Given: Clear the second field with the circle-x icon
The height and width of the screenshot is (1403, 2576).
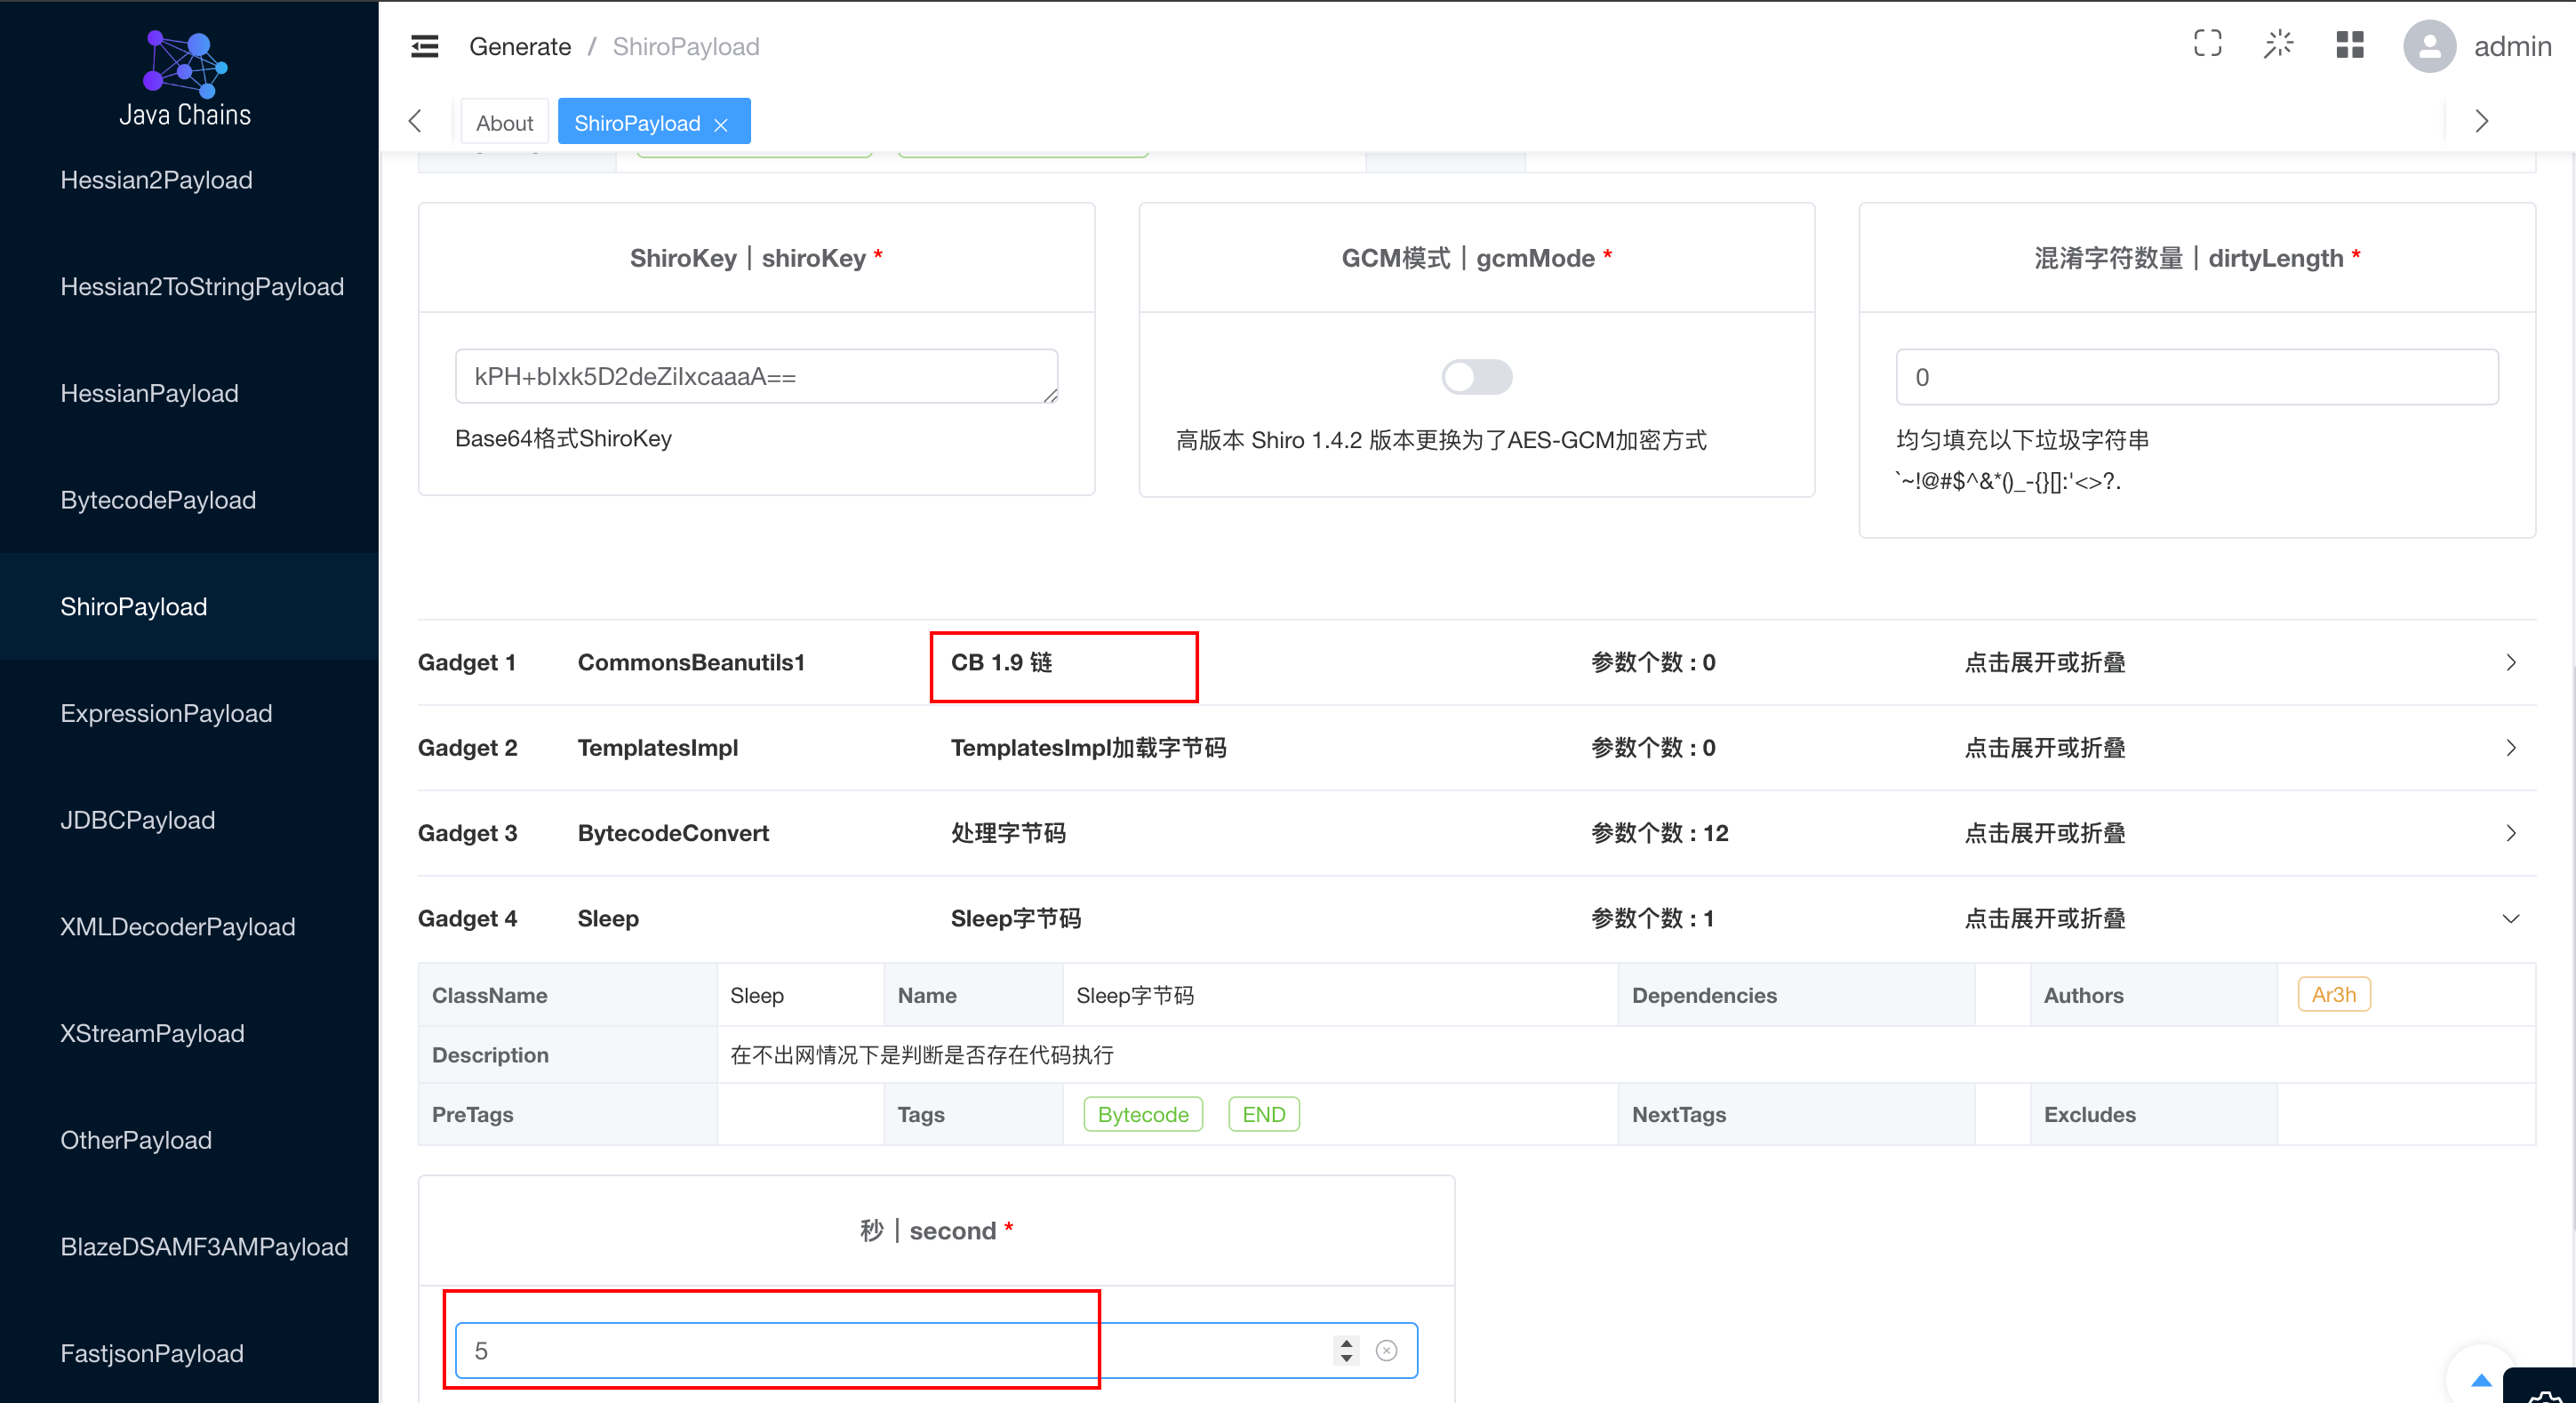Looking at the screenshot, I should [x=1387, y=1350].
